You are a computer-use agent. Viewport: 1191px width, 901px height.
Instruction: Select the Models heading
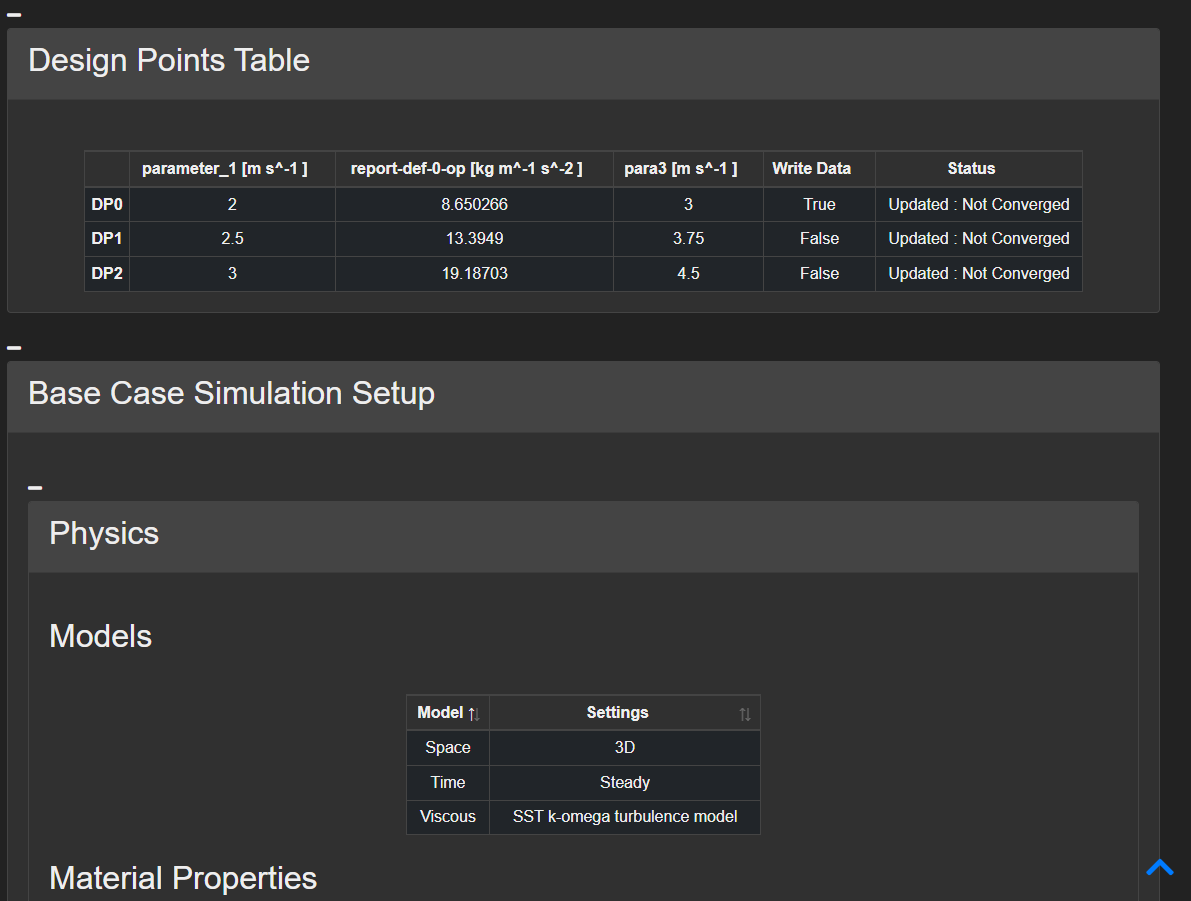[x=100, y=636]
